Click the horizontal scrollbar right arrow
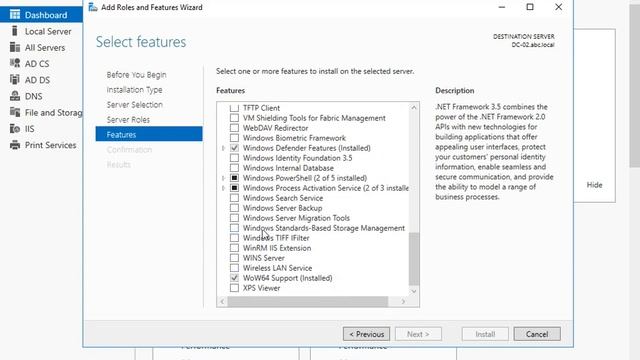The image size is (640, 360). click(403, 302)
